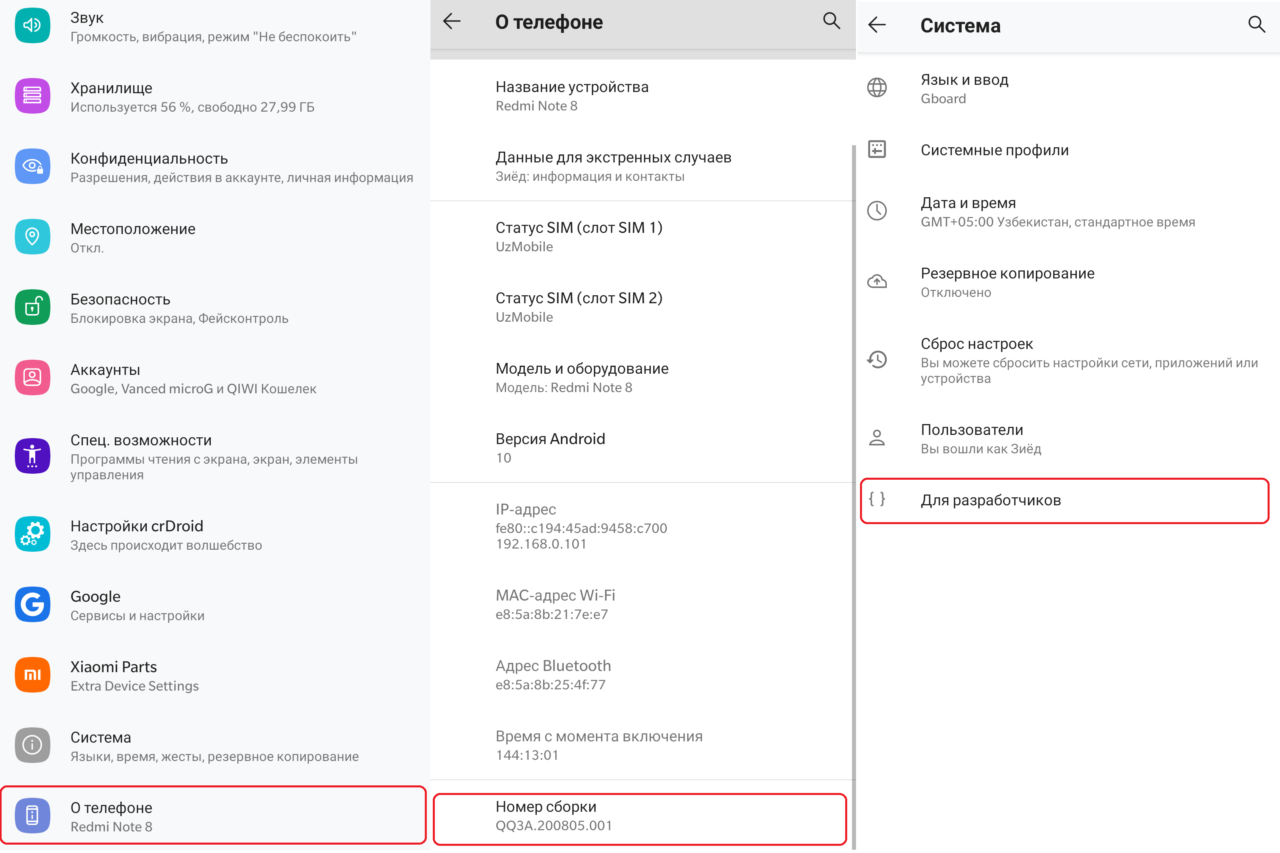Tap the MAC-адрес Wi-Fi entry

(640, 604)
